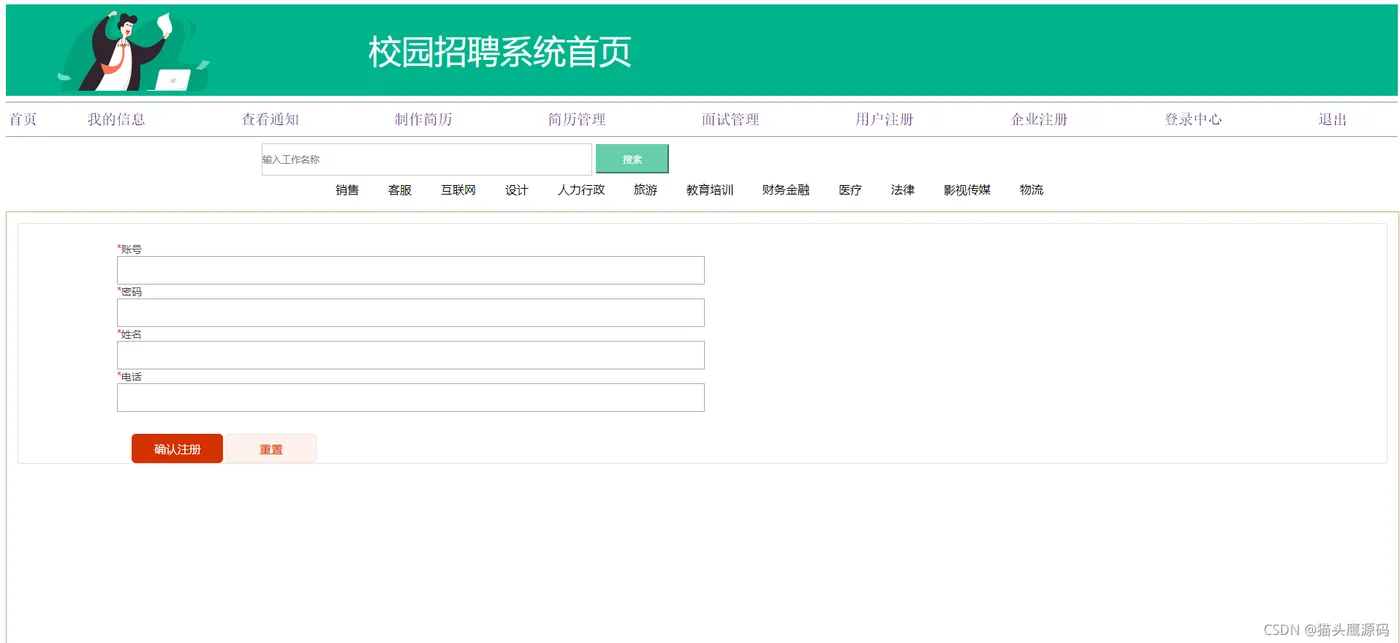This screenshot has height=643, width=1400.
Task: Browse 互联网 internet jobs
Action: point(457,190)
